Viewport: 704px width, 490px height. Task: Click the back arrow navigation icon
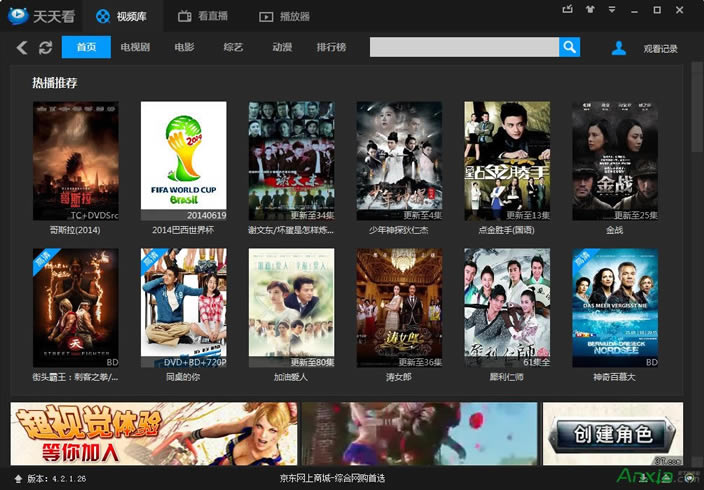22,48
